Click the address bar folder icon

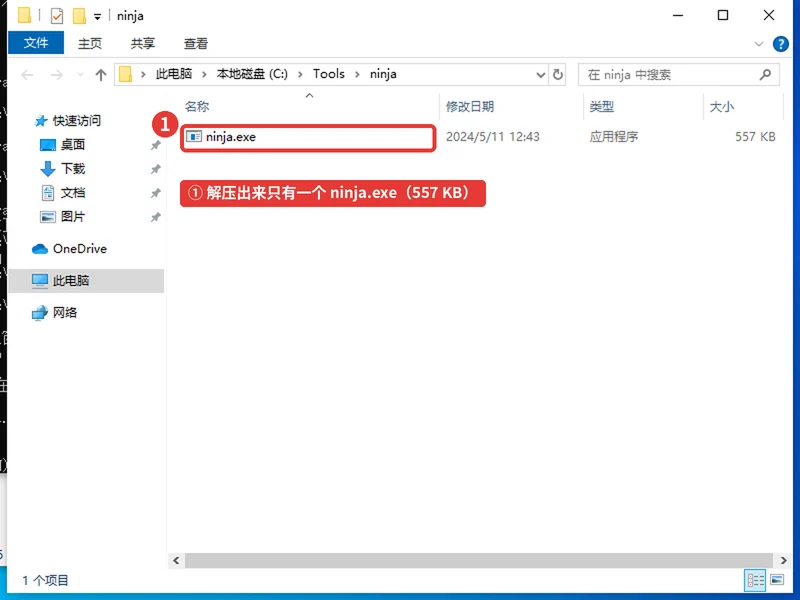click(126, 74)
